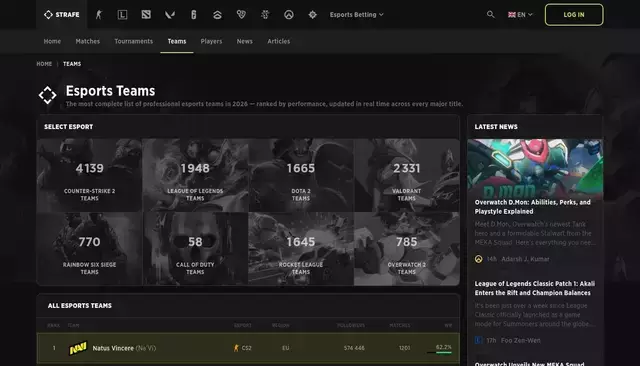
Task: Click the Followers column header
Action: pyautogui.click(x=351, y=326)
